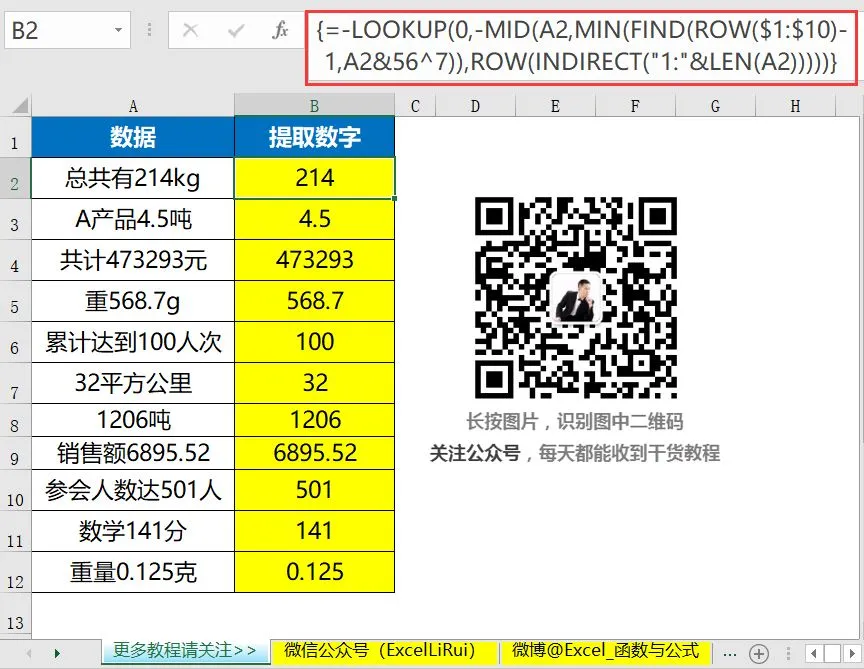
Task: Select yellow cell with value 4.5
Action: point(315,219)
